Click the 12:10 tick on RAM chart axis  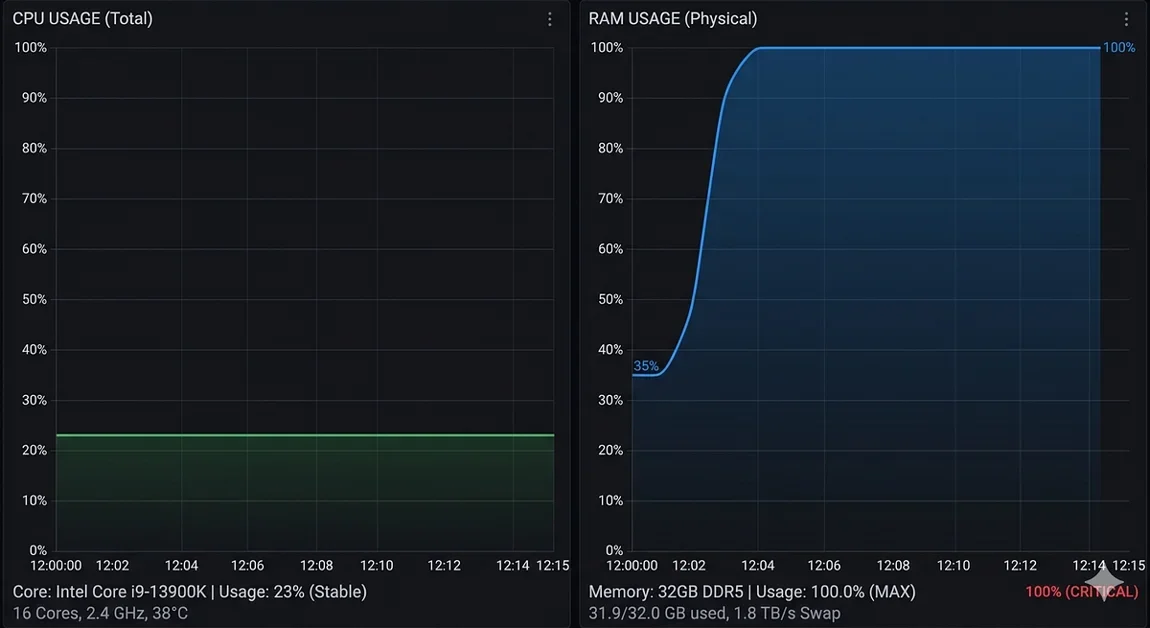tap(953, 566)
